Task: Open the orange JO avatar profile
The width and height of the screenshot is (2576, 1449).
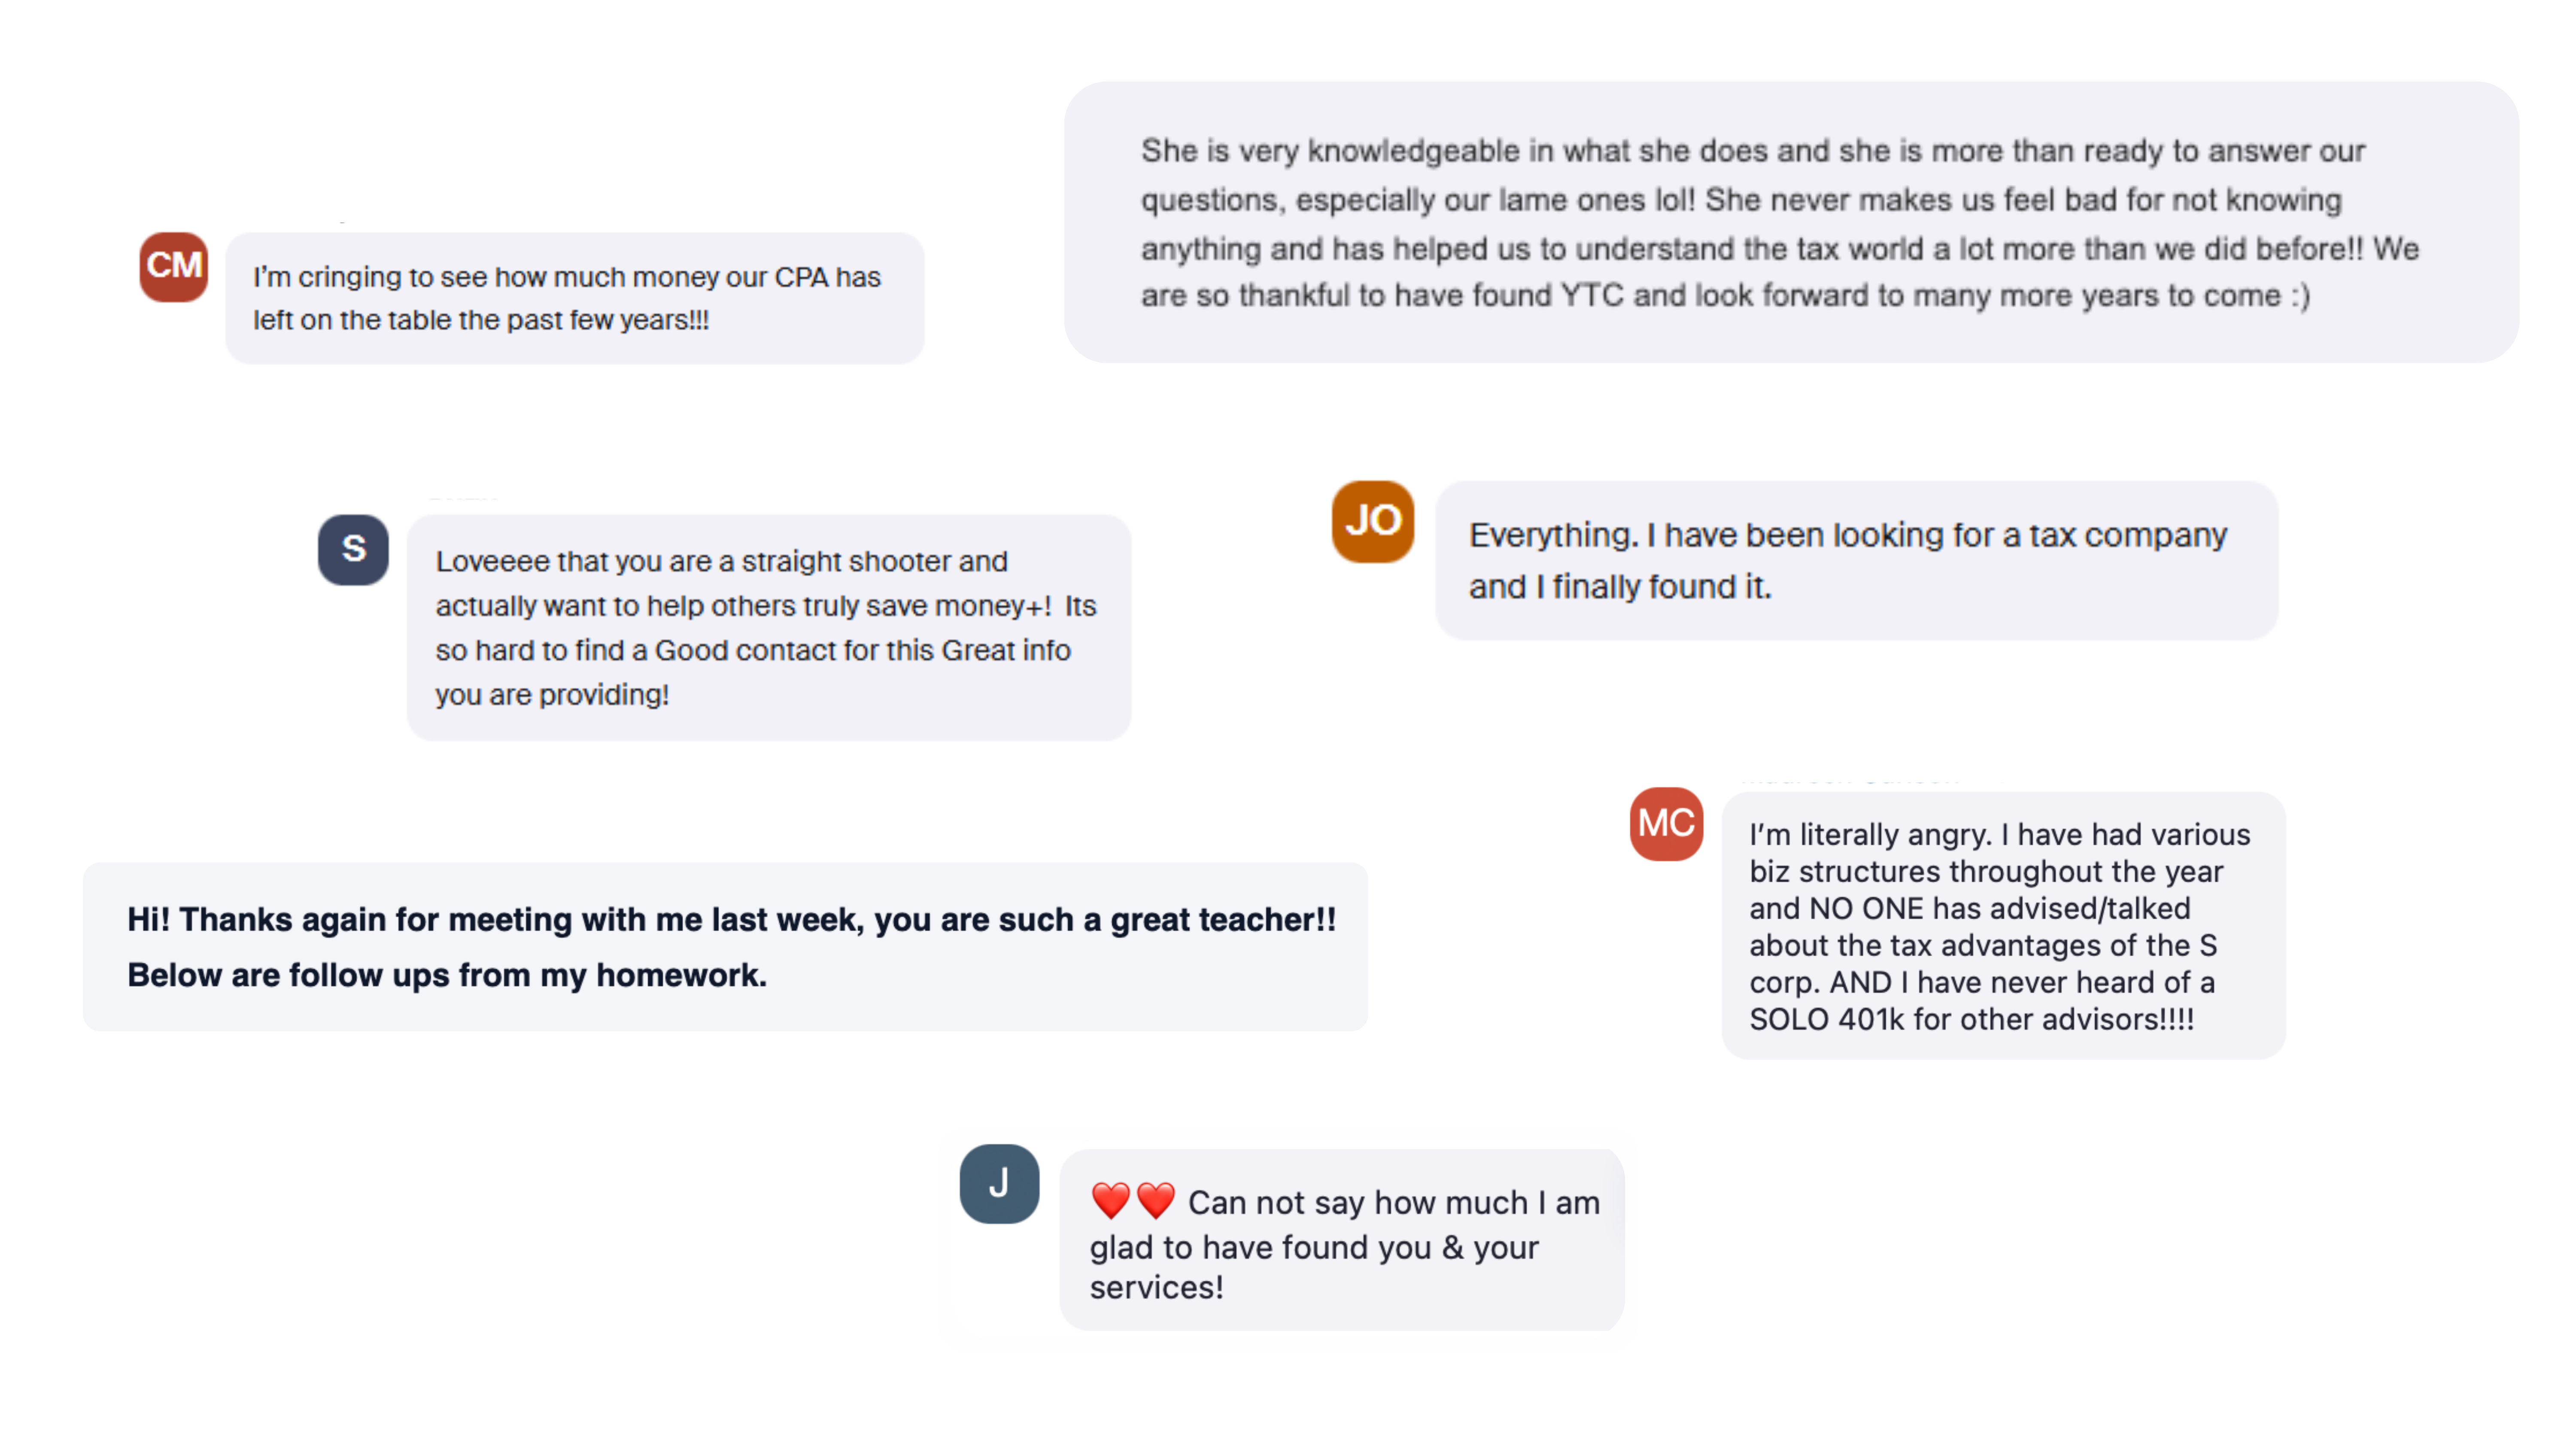Action: coord(1372,521)
